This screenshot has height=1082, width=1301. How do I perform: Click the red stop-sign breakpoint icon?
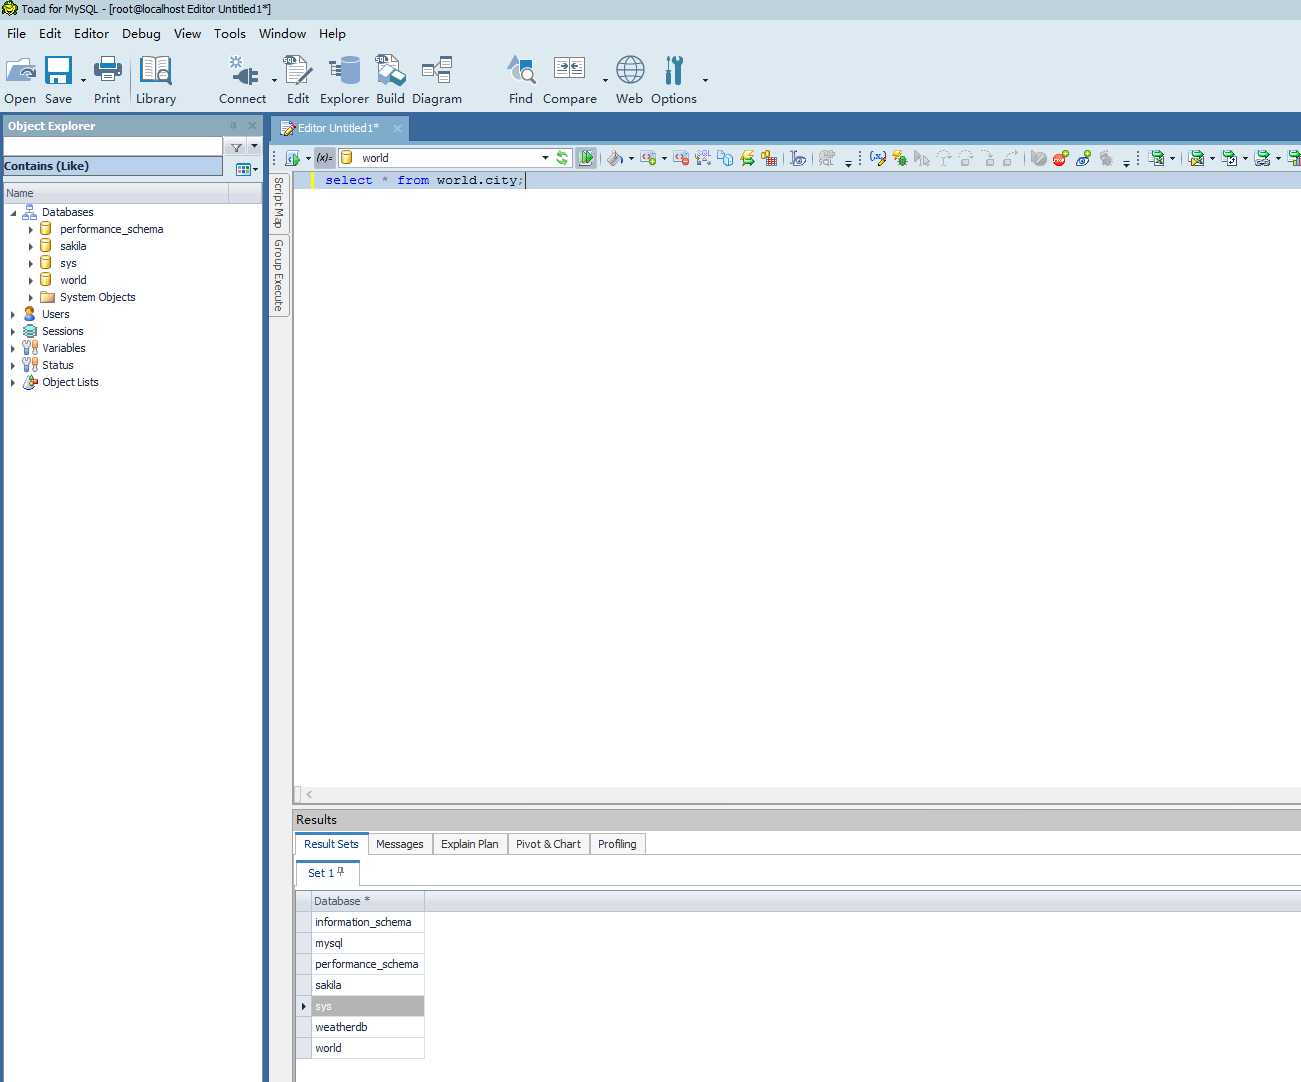1059,158
